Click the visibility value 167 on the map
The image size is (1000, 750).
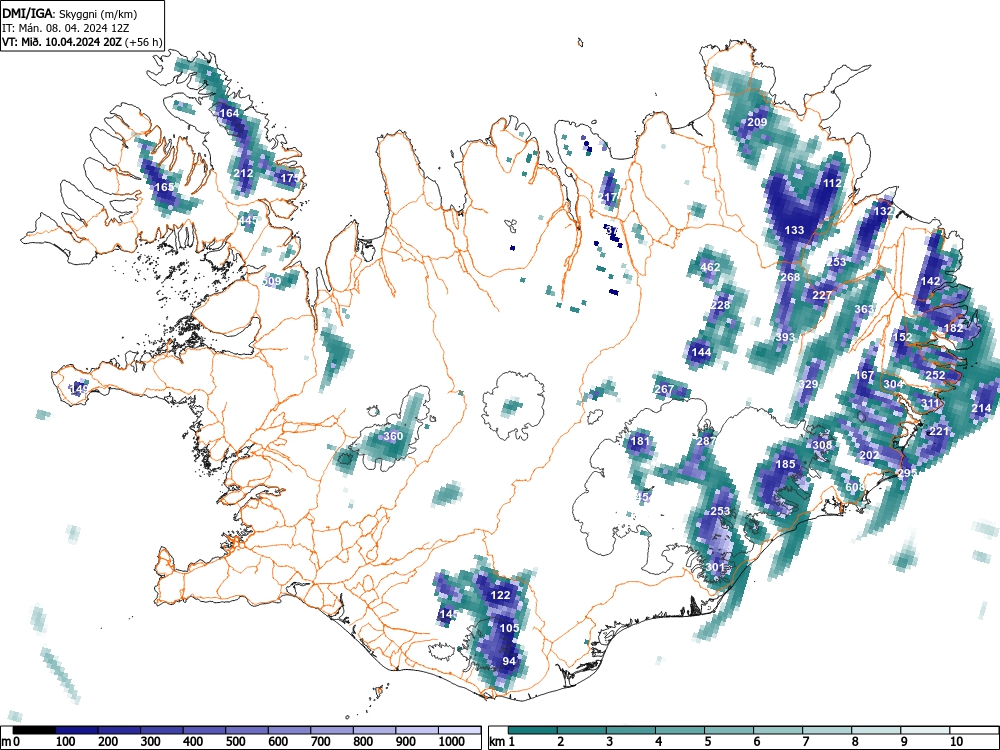pos(864,375)
